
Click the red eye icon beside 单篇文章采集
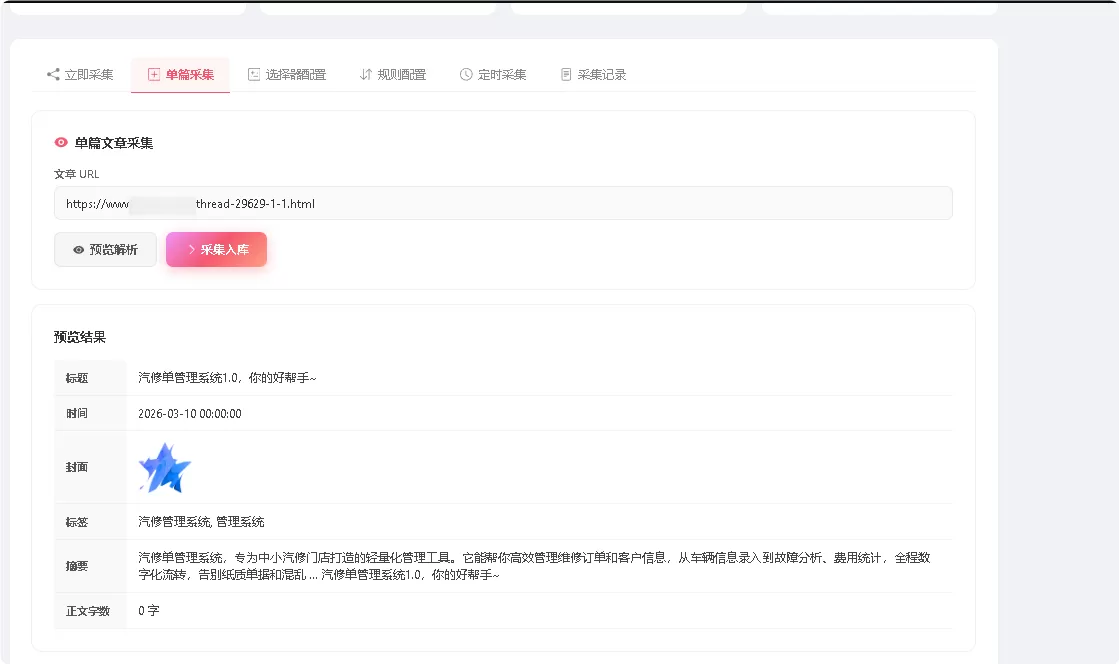[59, 142]
